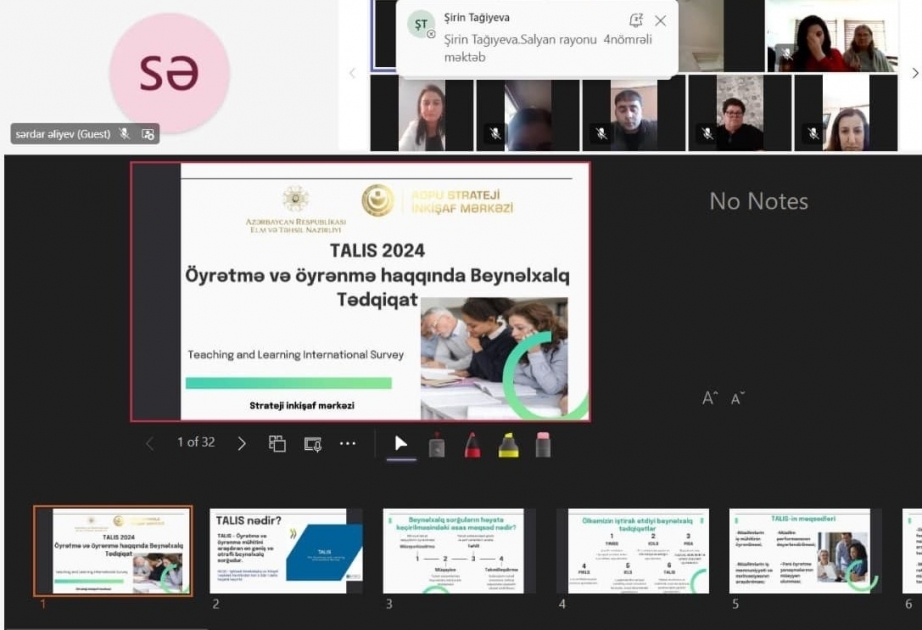
Task: Click the '1 of 32' slide counter
Action: [x=196, y=442]
